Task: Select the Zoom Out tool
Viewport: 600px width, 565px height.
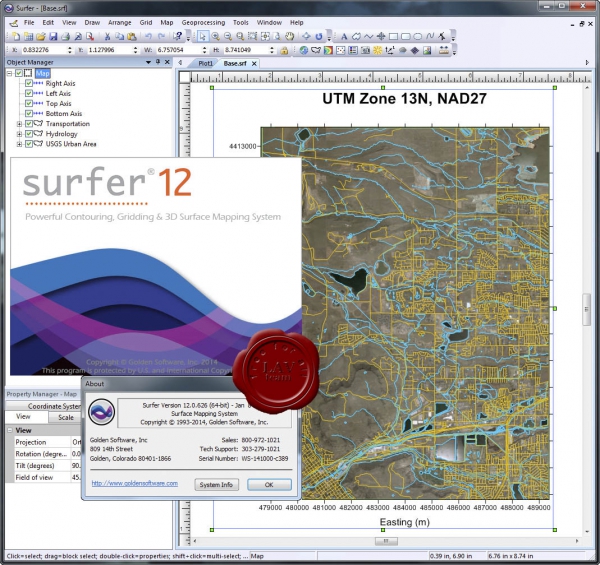Action: [x=228, y=36]
